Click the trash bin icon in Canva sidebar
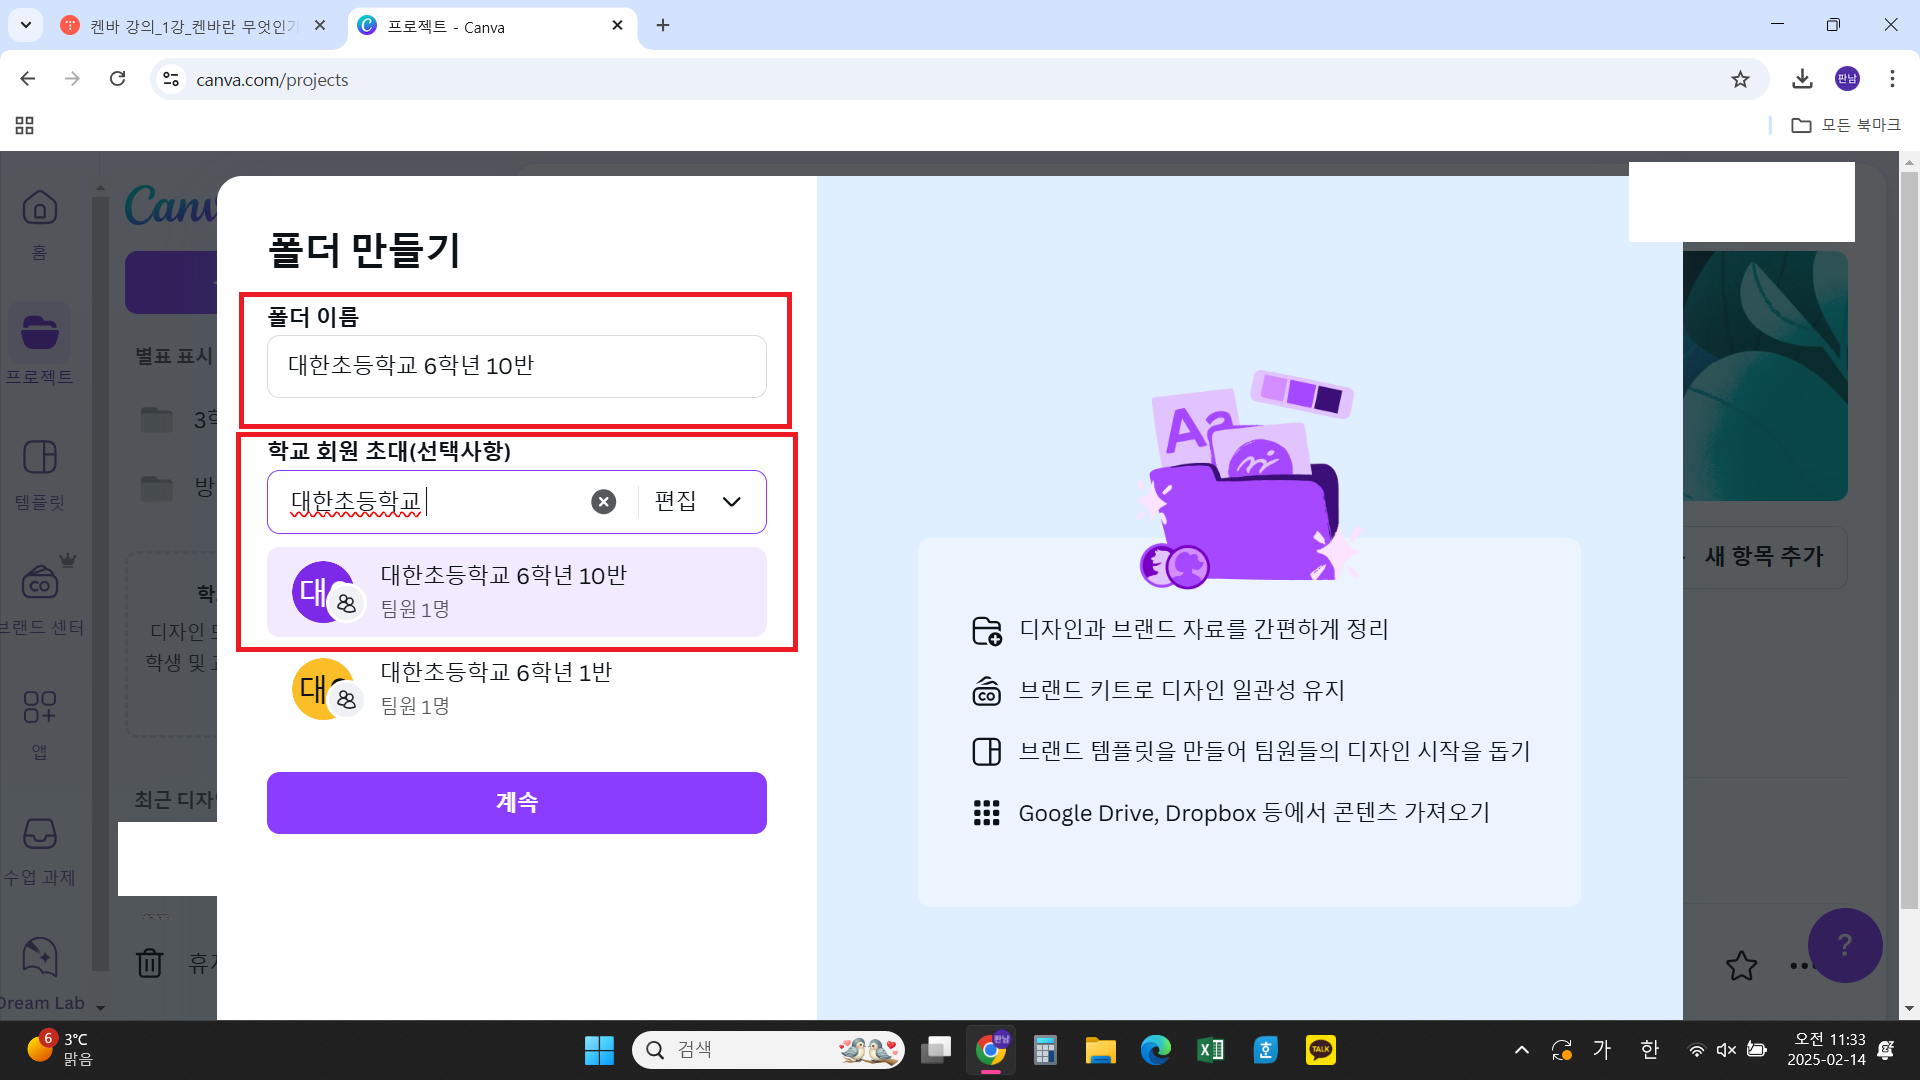 149,963
